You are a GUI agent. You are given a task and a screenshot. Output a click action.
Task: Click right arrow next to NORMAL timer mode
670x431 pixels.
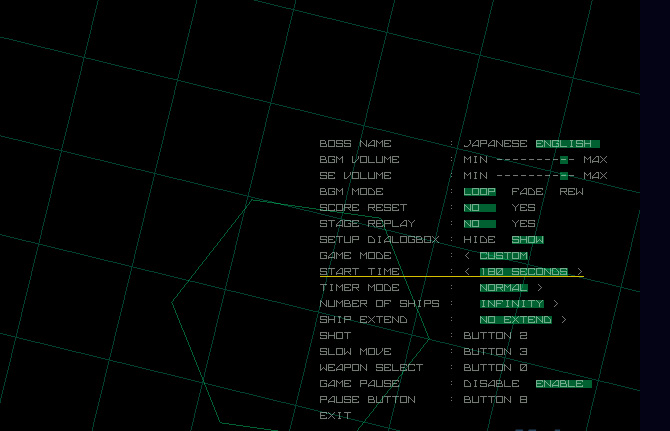pos(540,288)
